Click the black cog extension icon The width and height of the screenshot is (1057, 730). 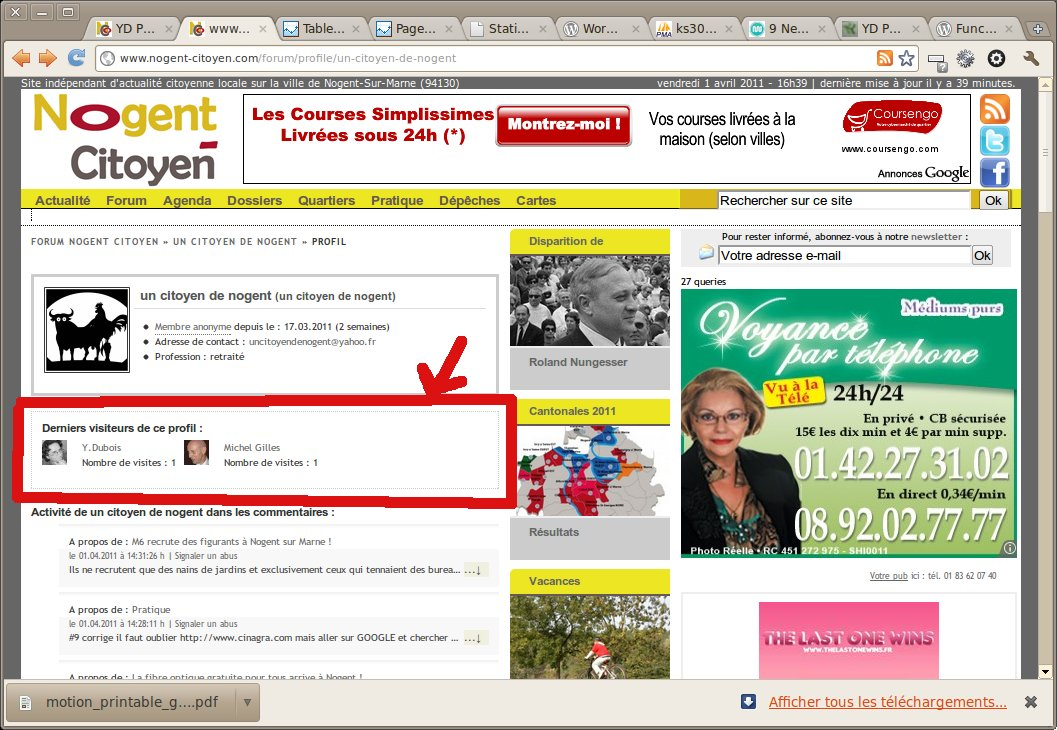[x=996, y=59]
